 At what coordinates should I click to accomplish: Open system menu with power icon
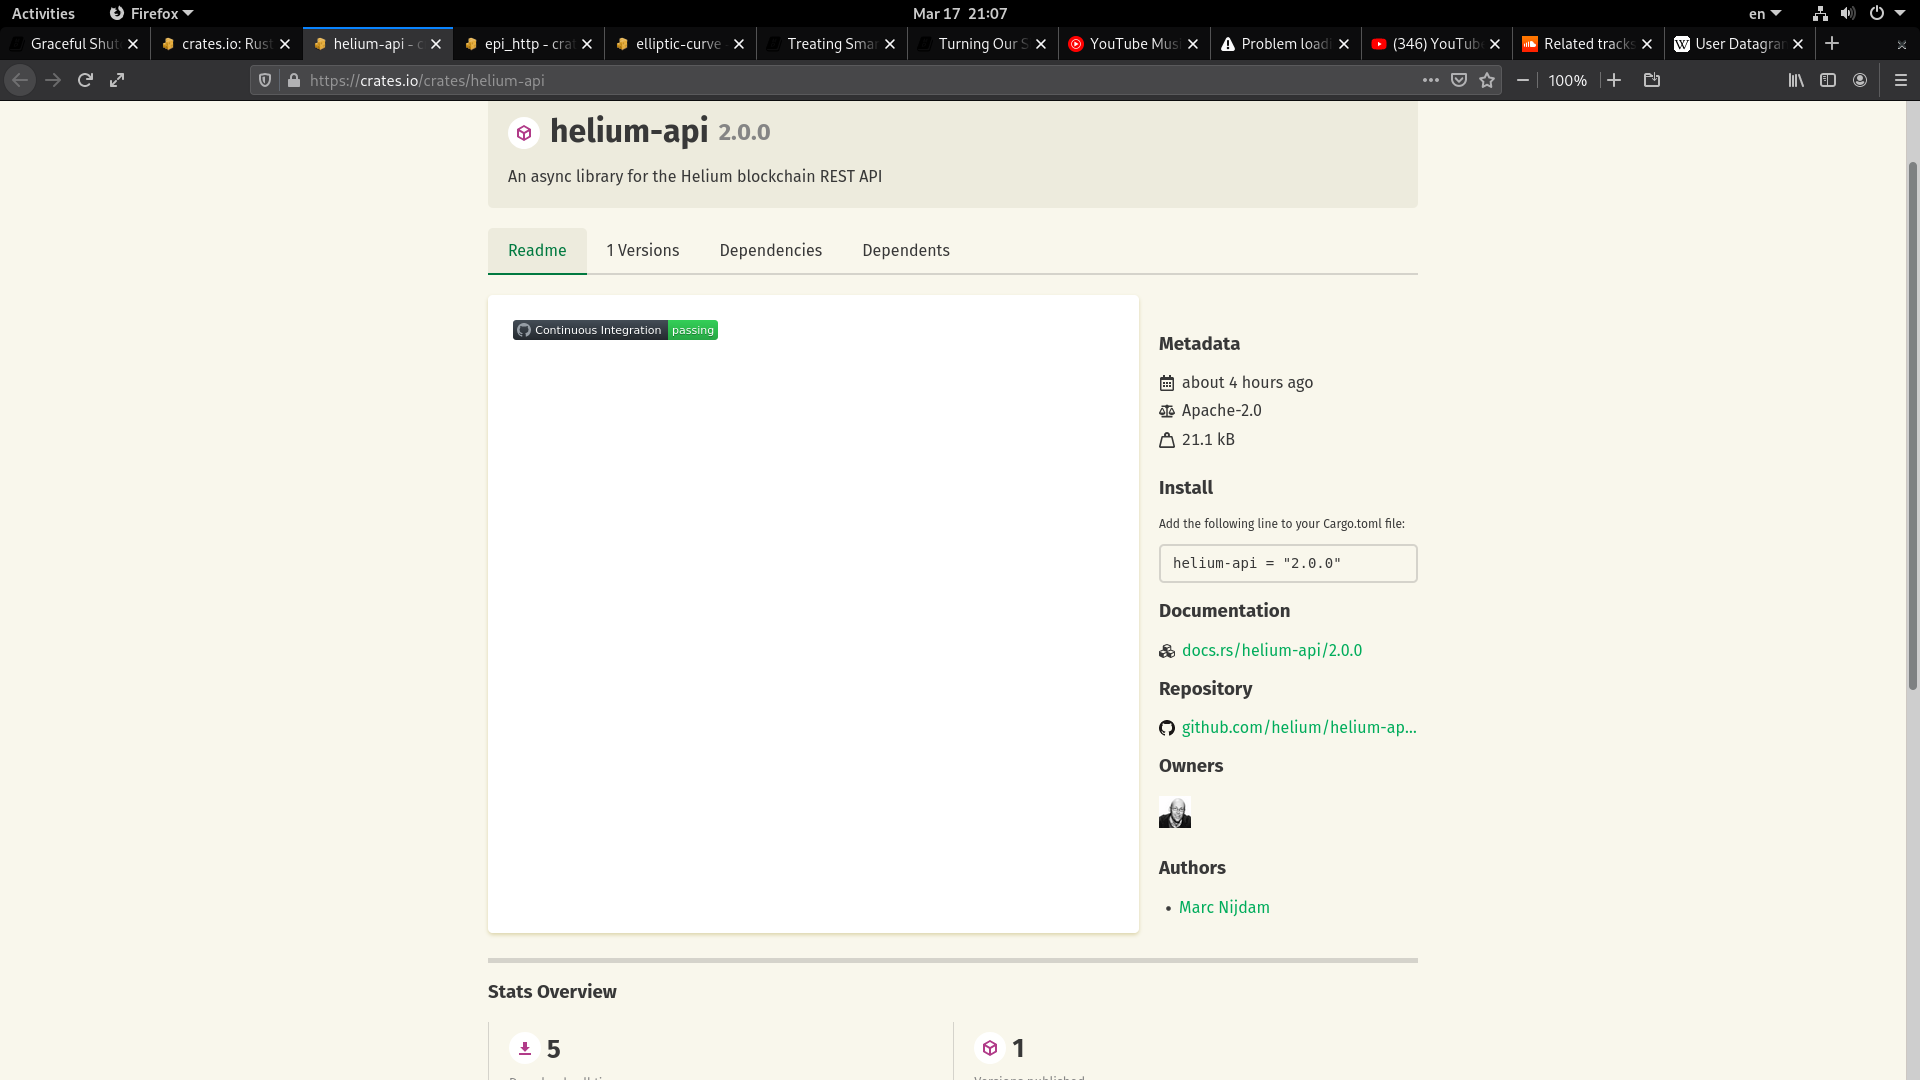point(1877,13)
